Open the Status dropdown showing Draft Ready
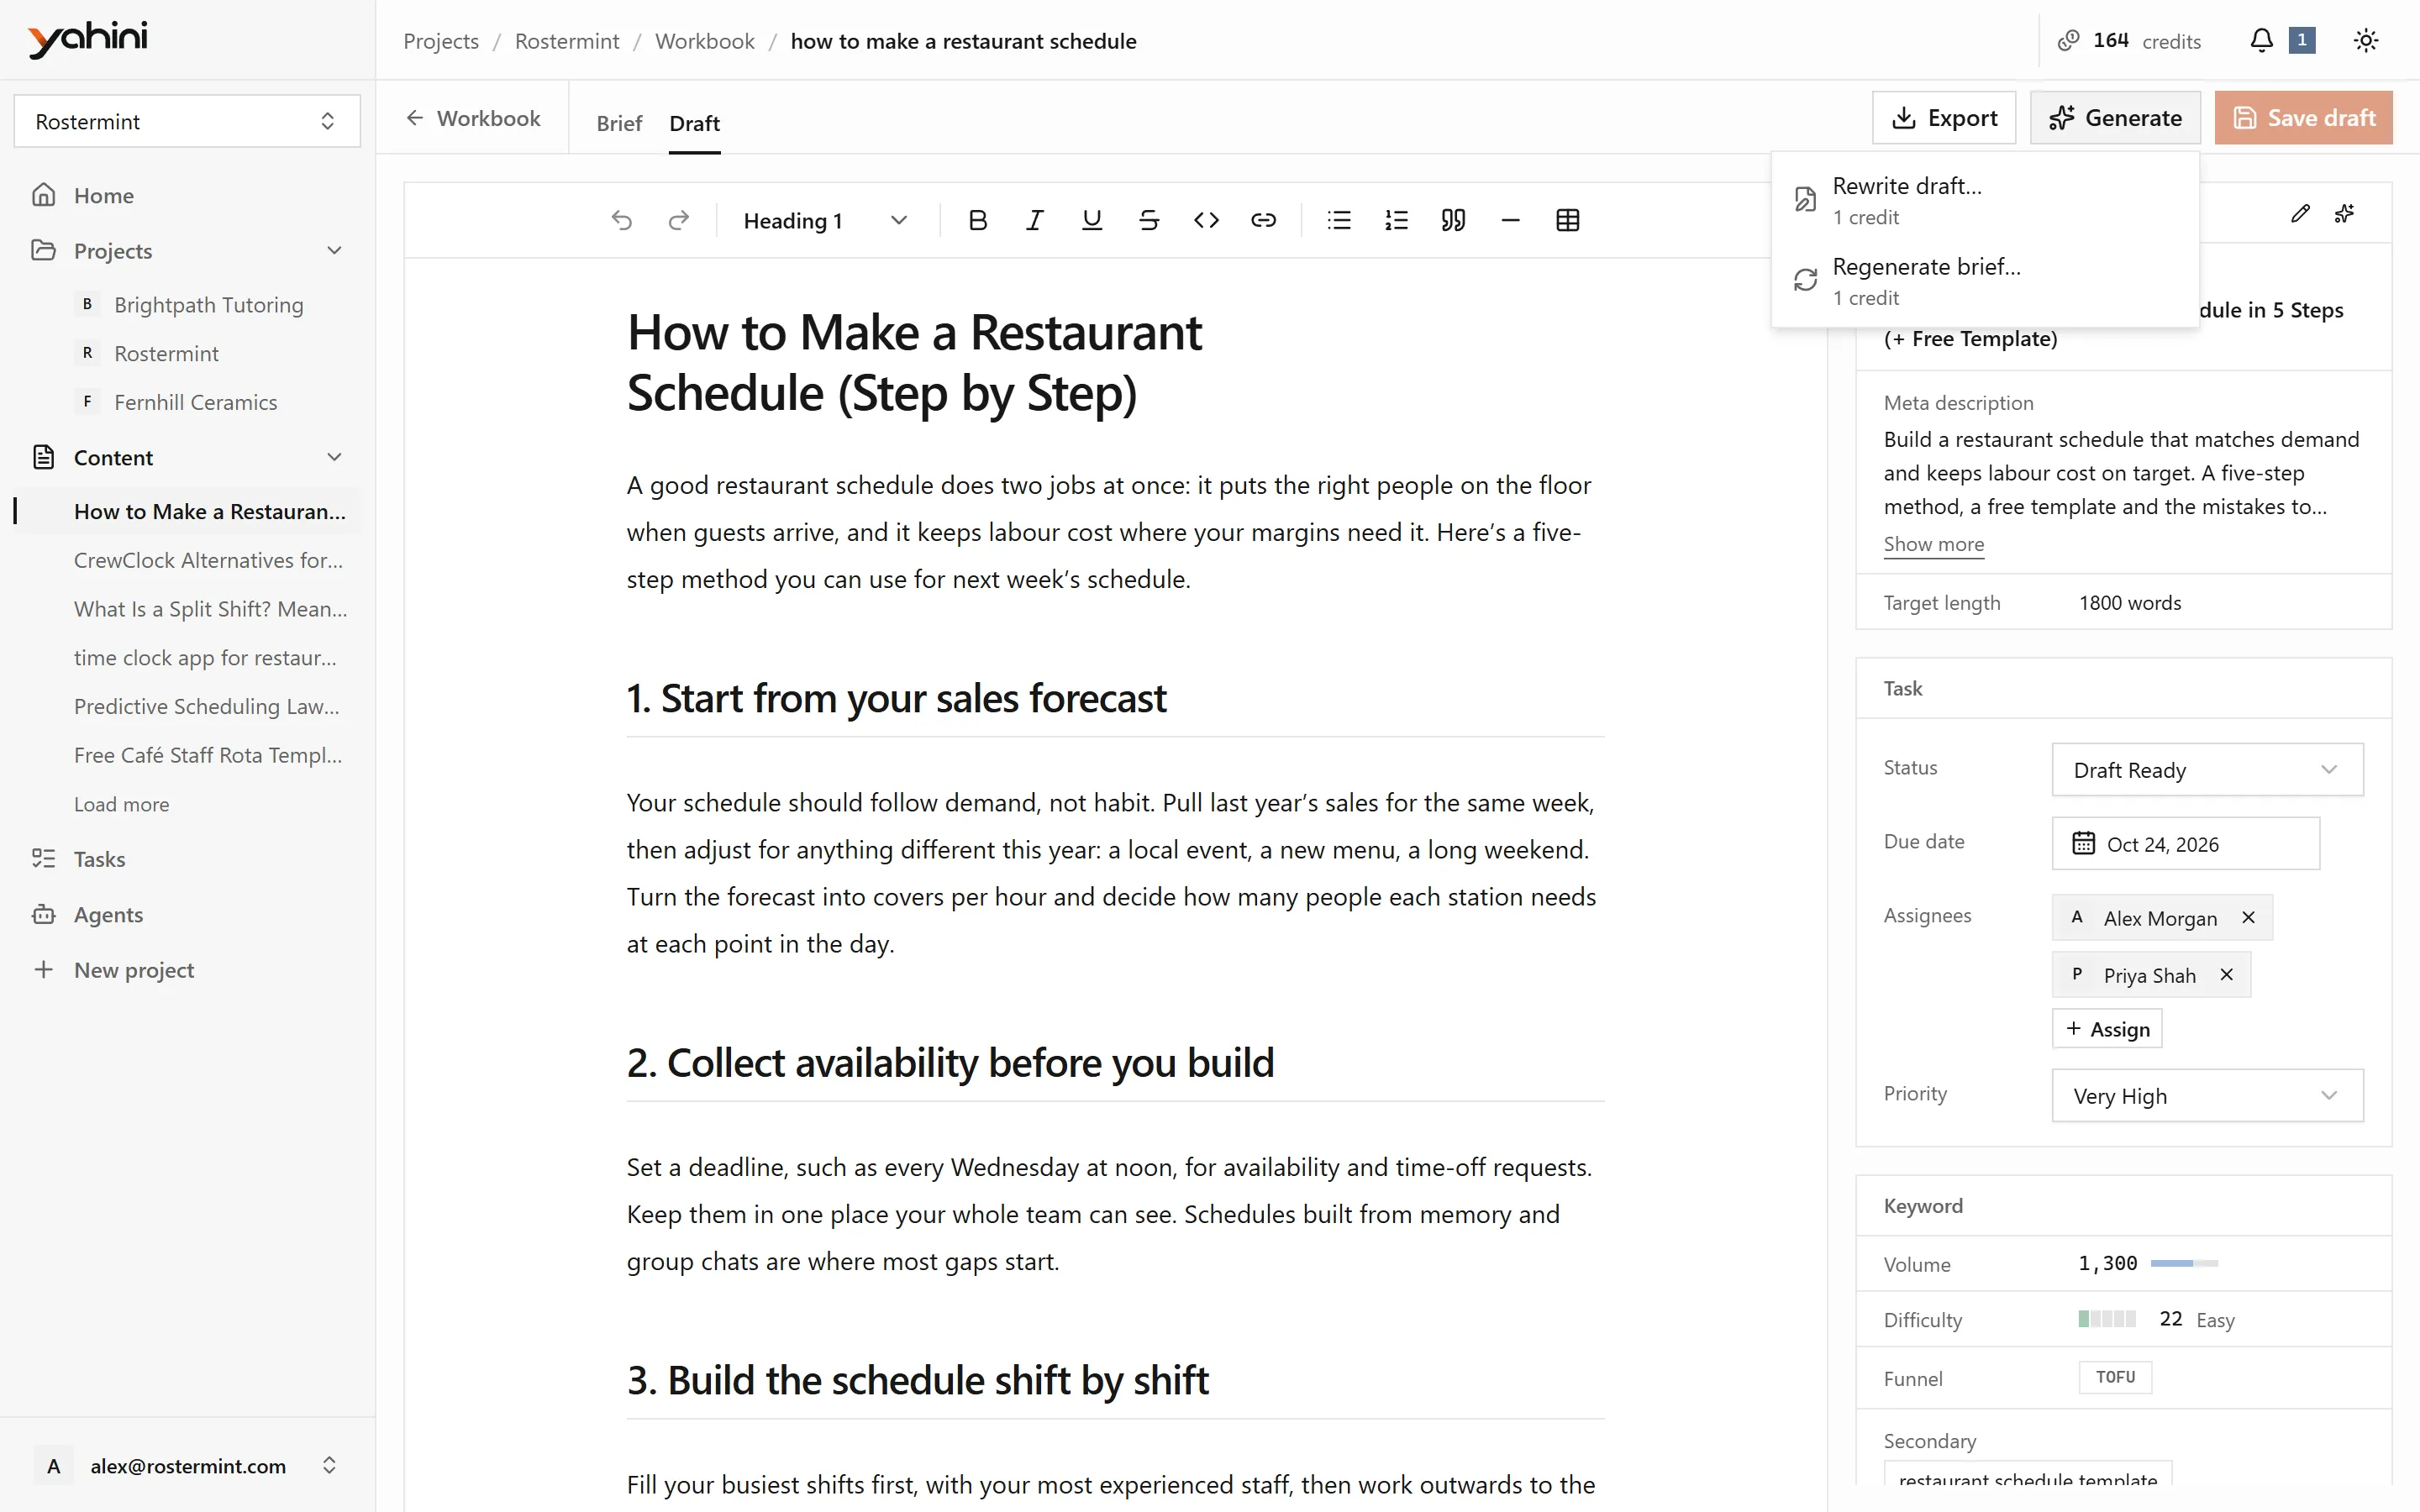This screenshot has width=2420, height=1512. [x=2207, y=769]
